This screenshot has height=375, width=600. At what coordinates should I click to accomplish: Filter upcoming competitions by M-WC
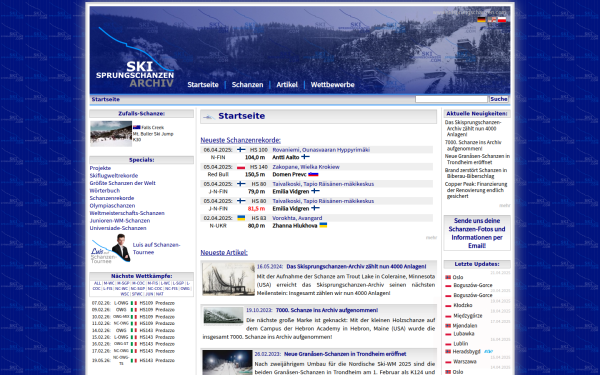coord(109,284)
